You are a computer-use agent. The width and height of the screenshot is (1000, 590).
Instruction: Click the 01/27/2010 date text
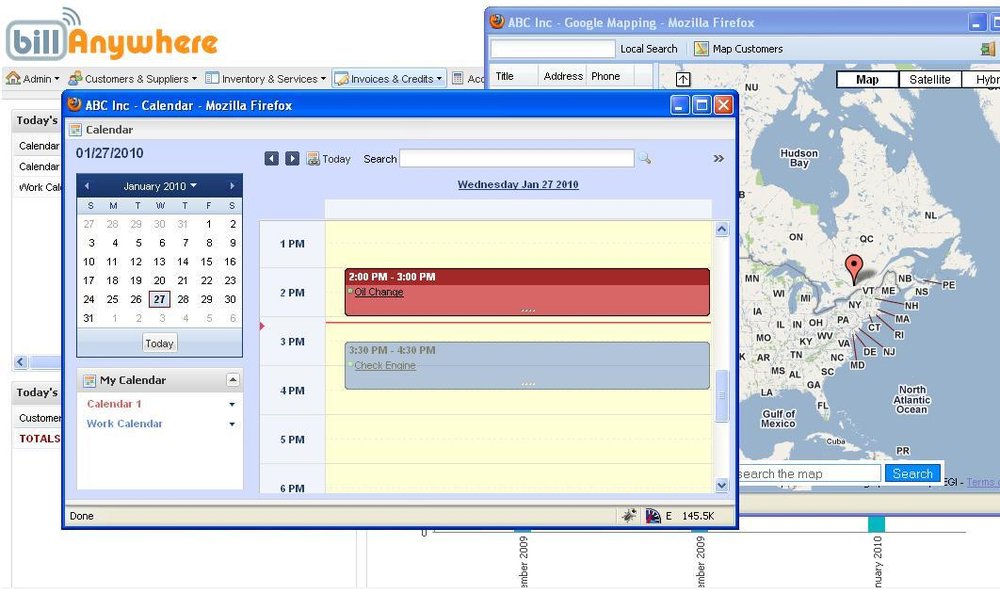(110, 153)
